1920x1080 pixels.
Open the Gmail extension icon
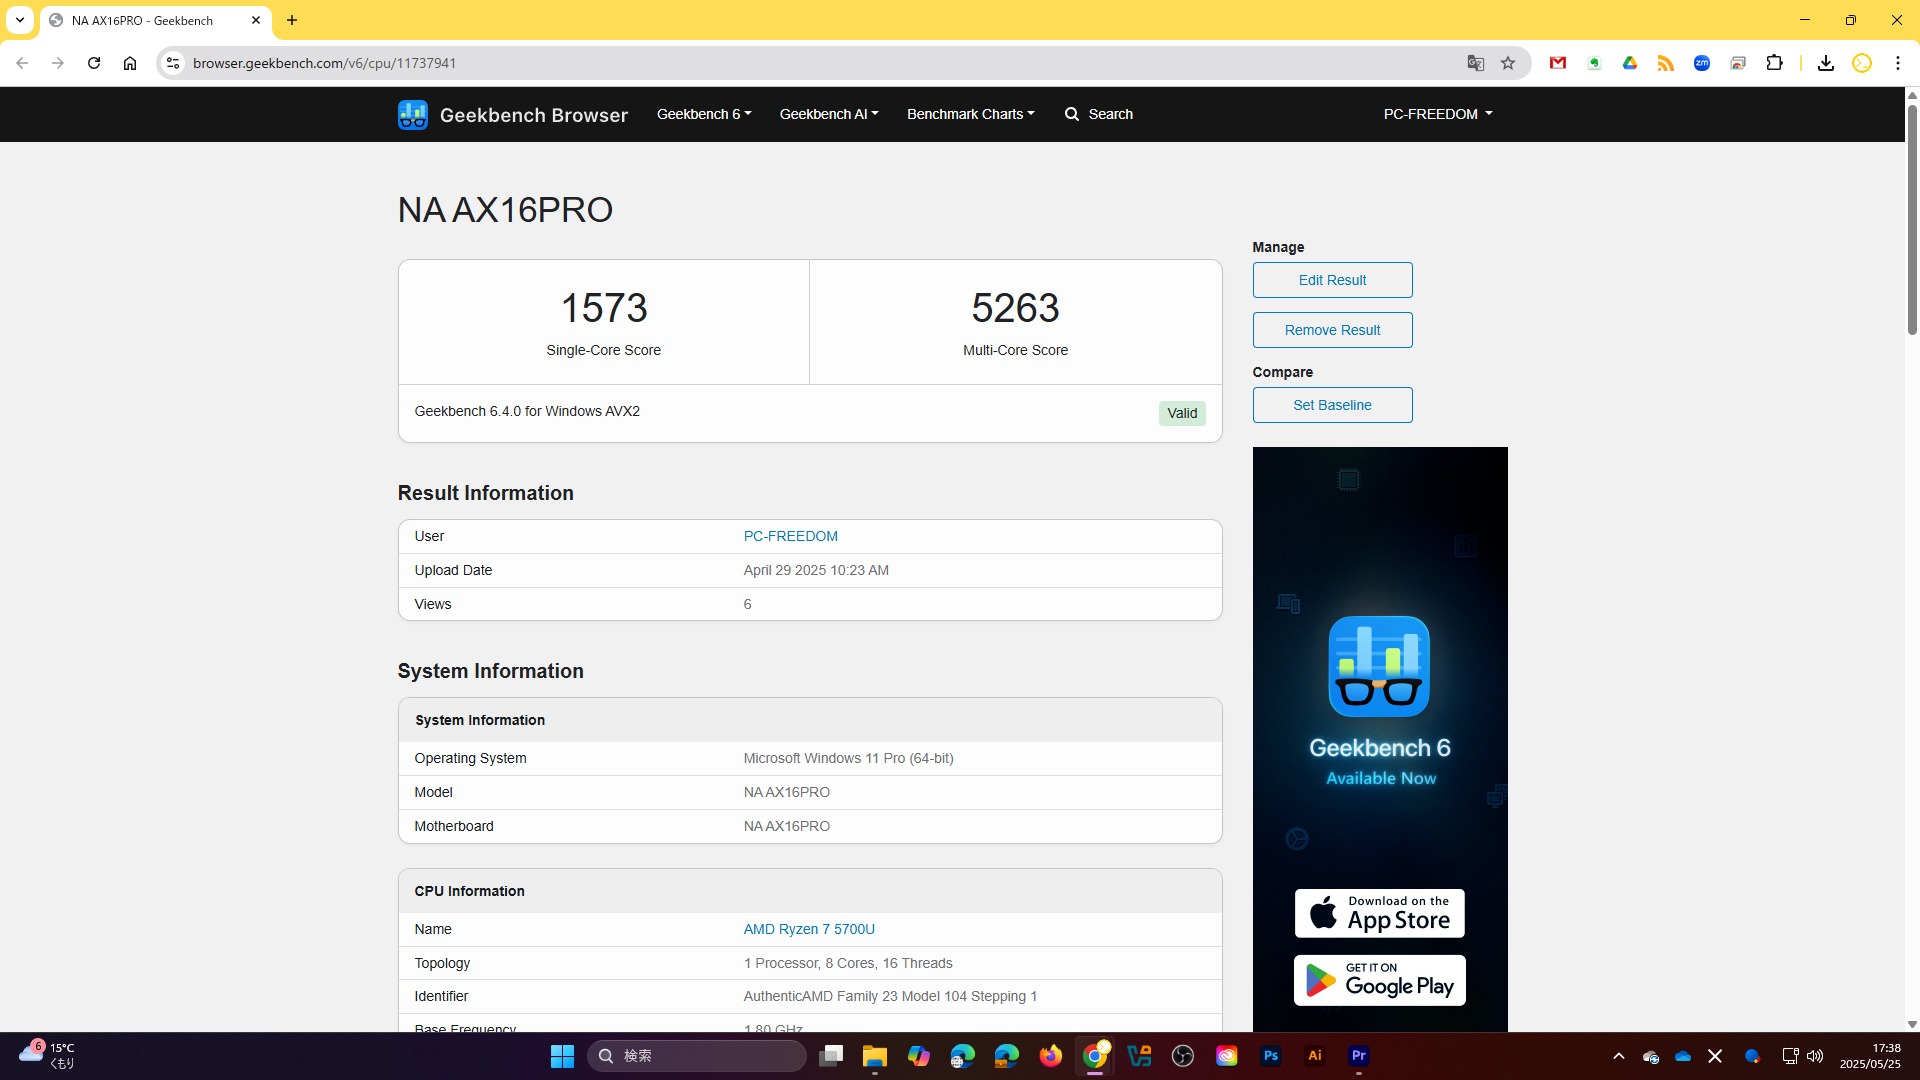point(1557,63)
